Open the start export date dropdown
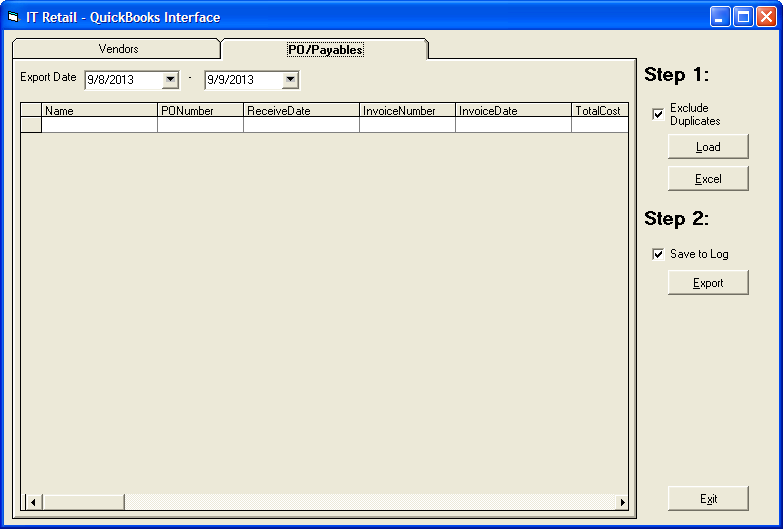The image size is (783, 529). click(170, 79)
